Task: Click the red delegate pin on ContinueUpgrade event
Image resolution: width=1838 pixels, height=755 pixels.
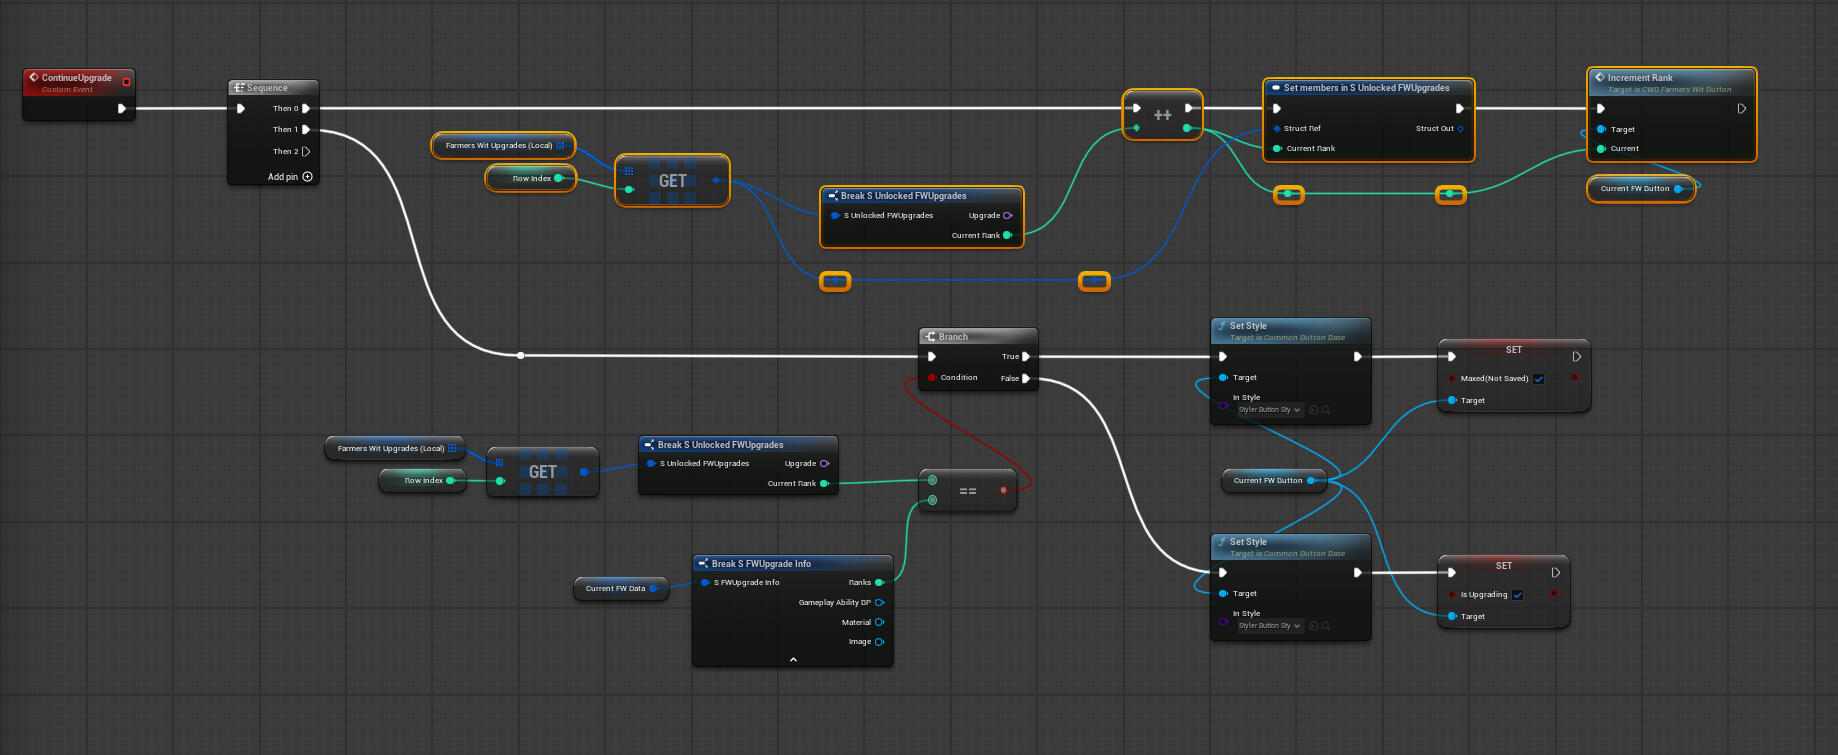Action: (x=126, y=82)
